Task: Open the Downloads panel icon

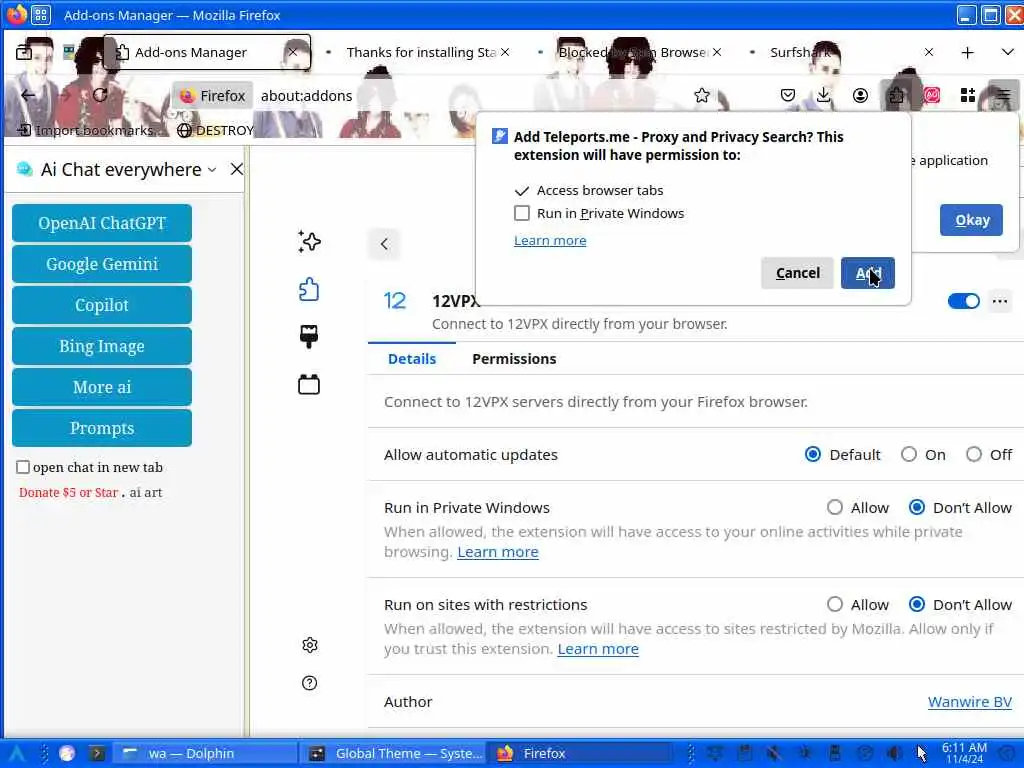Action: [824, 95]
